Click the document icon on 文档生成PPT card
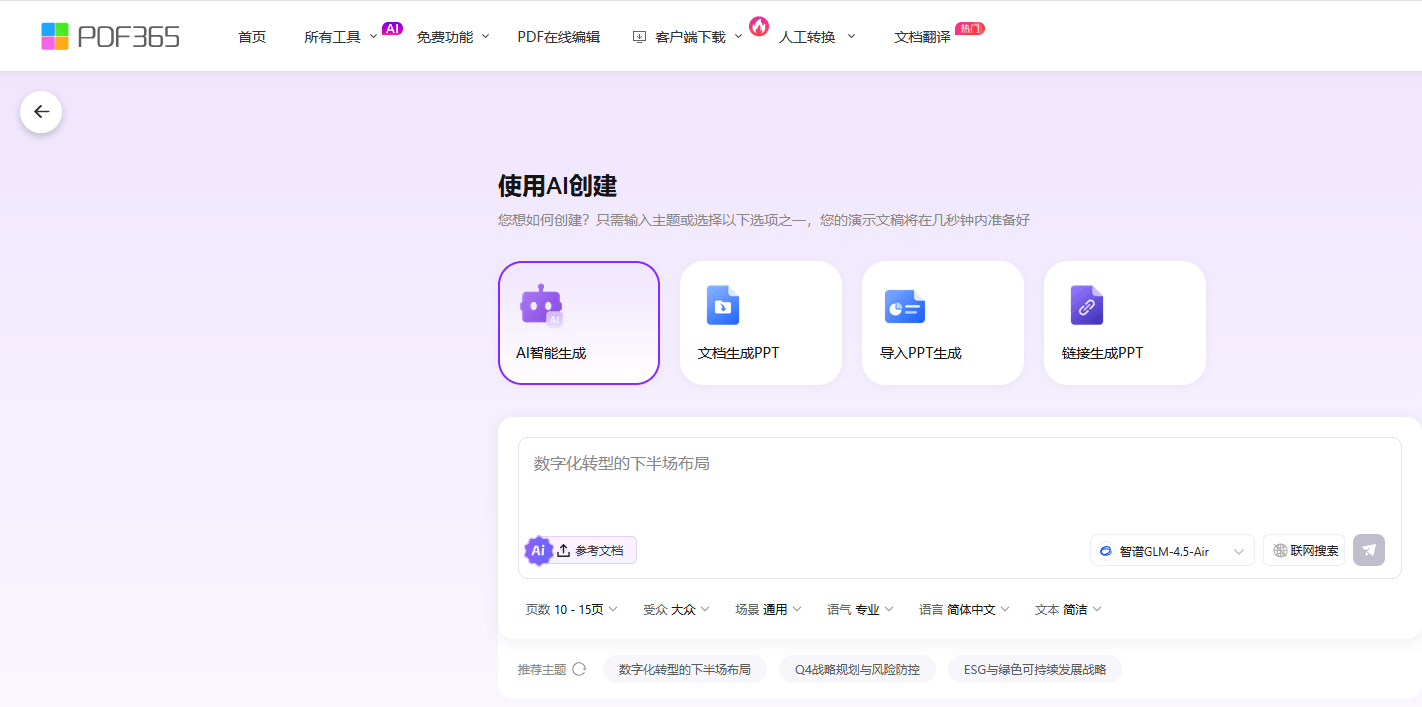The width and height of the screenshot is (1422, 707). tap(723, 305)
